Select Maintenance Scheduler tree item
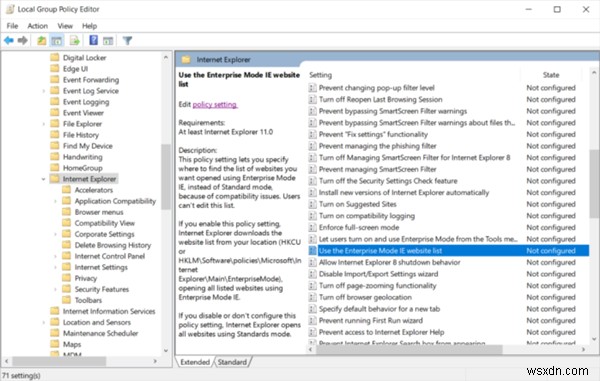This screenshot has height=381, width=600. (100, 333)
